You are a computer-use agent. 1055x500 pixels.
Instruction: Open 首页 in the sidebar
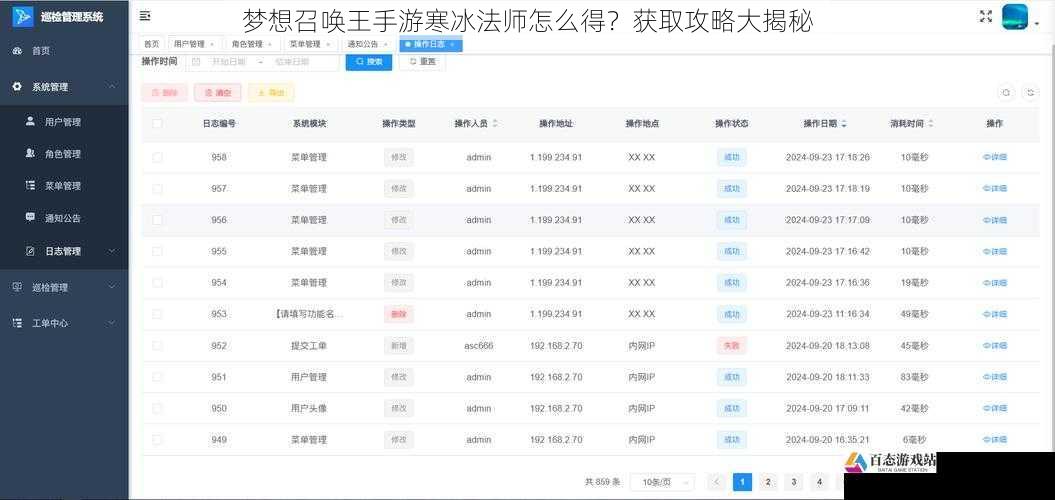(x=40, y=50)
